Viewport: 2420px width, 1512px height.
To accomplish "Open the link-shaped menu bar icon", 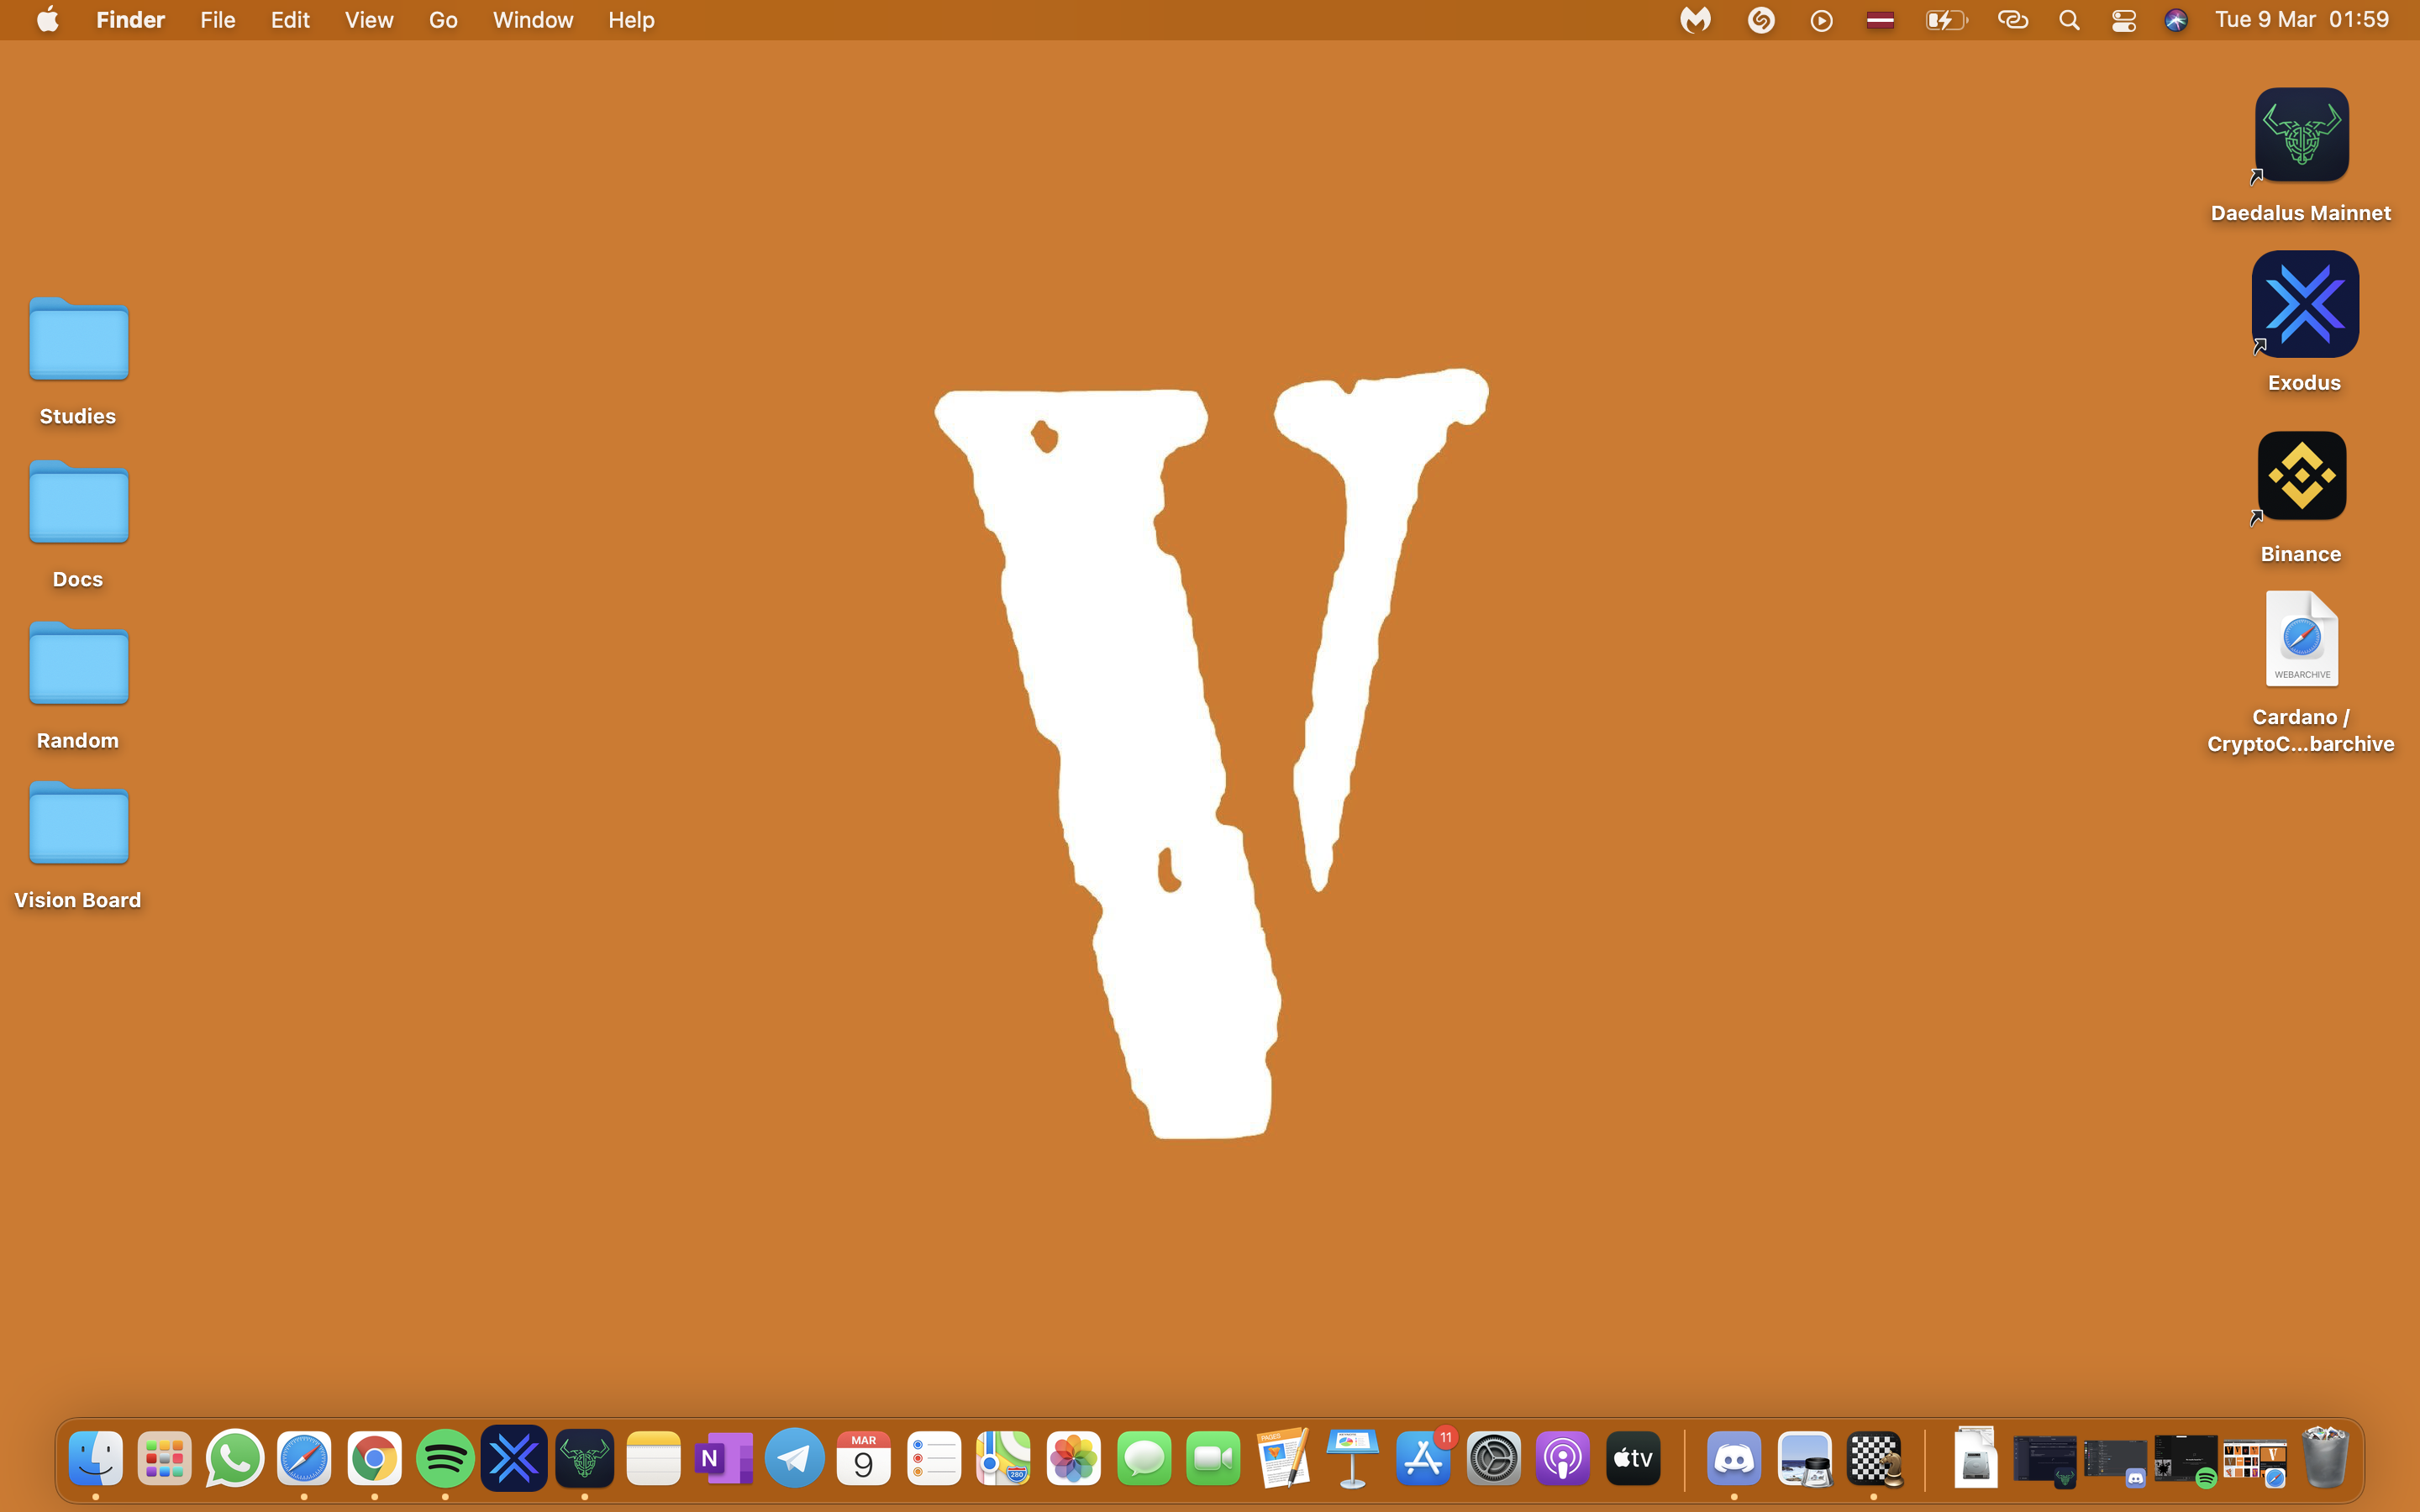I will [x=2012, y=20].
